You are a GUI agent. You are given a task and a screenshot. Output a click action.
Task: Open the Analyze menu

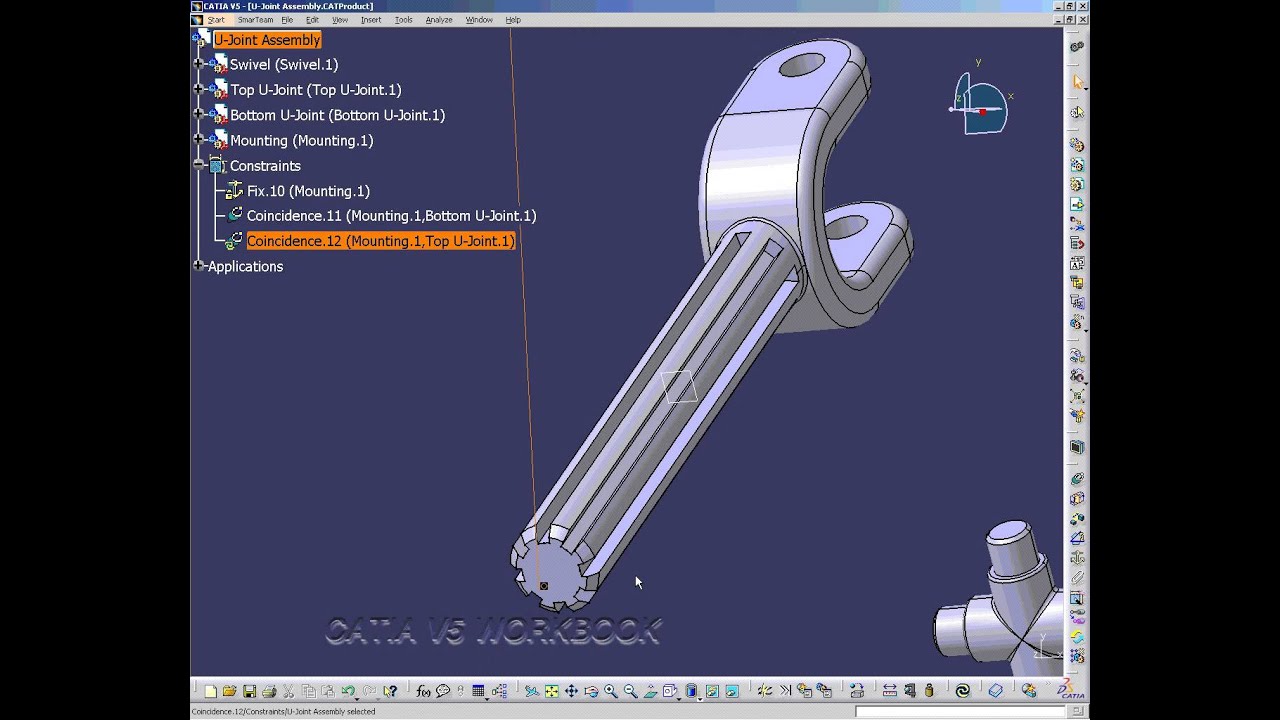point(438,20)
